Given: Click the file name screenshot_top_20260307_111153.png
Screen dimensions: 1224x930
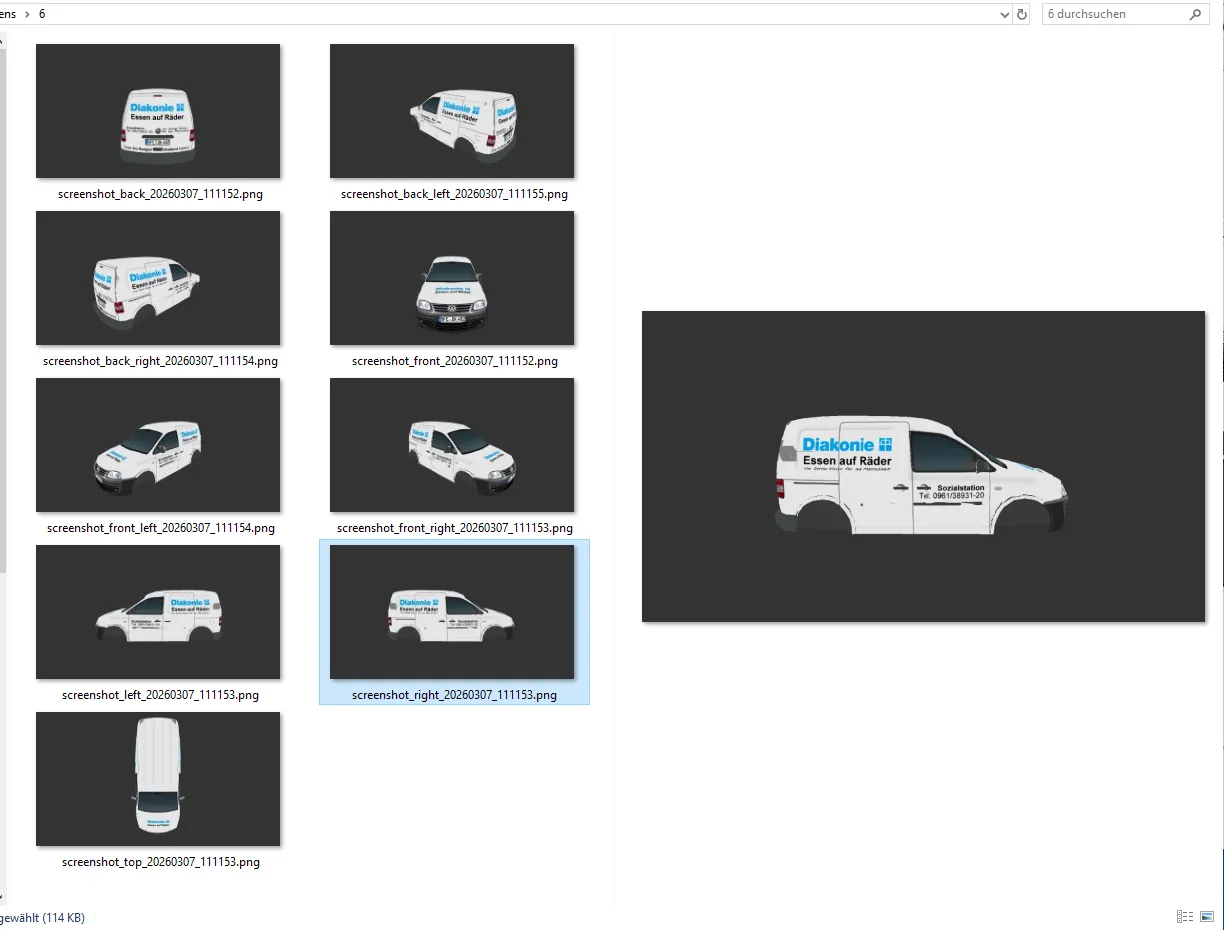Looking at the screenshot, I should 160,862.
